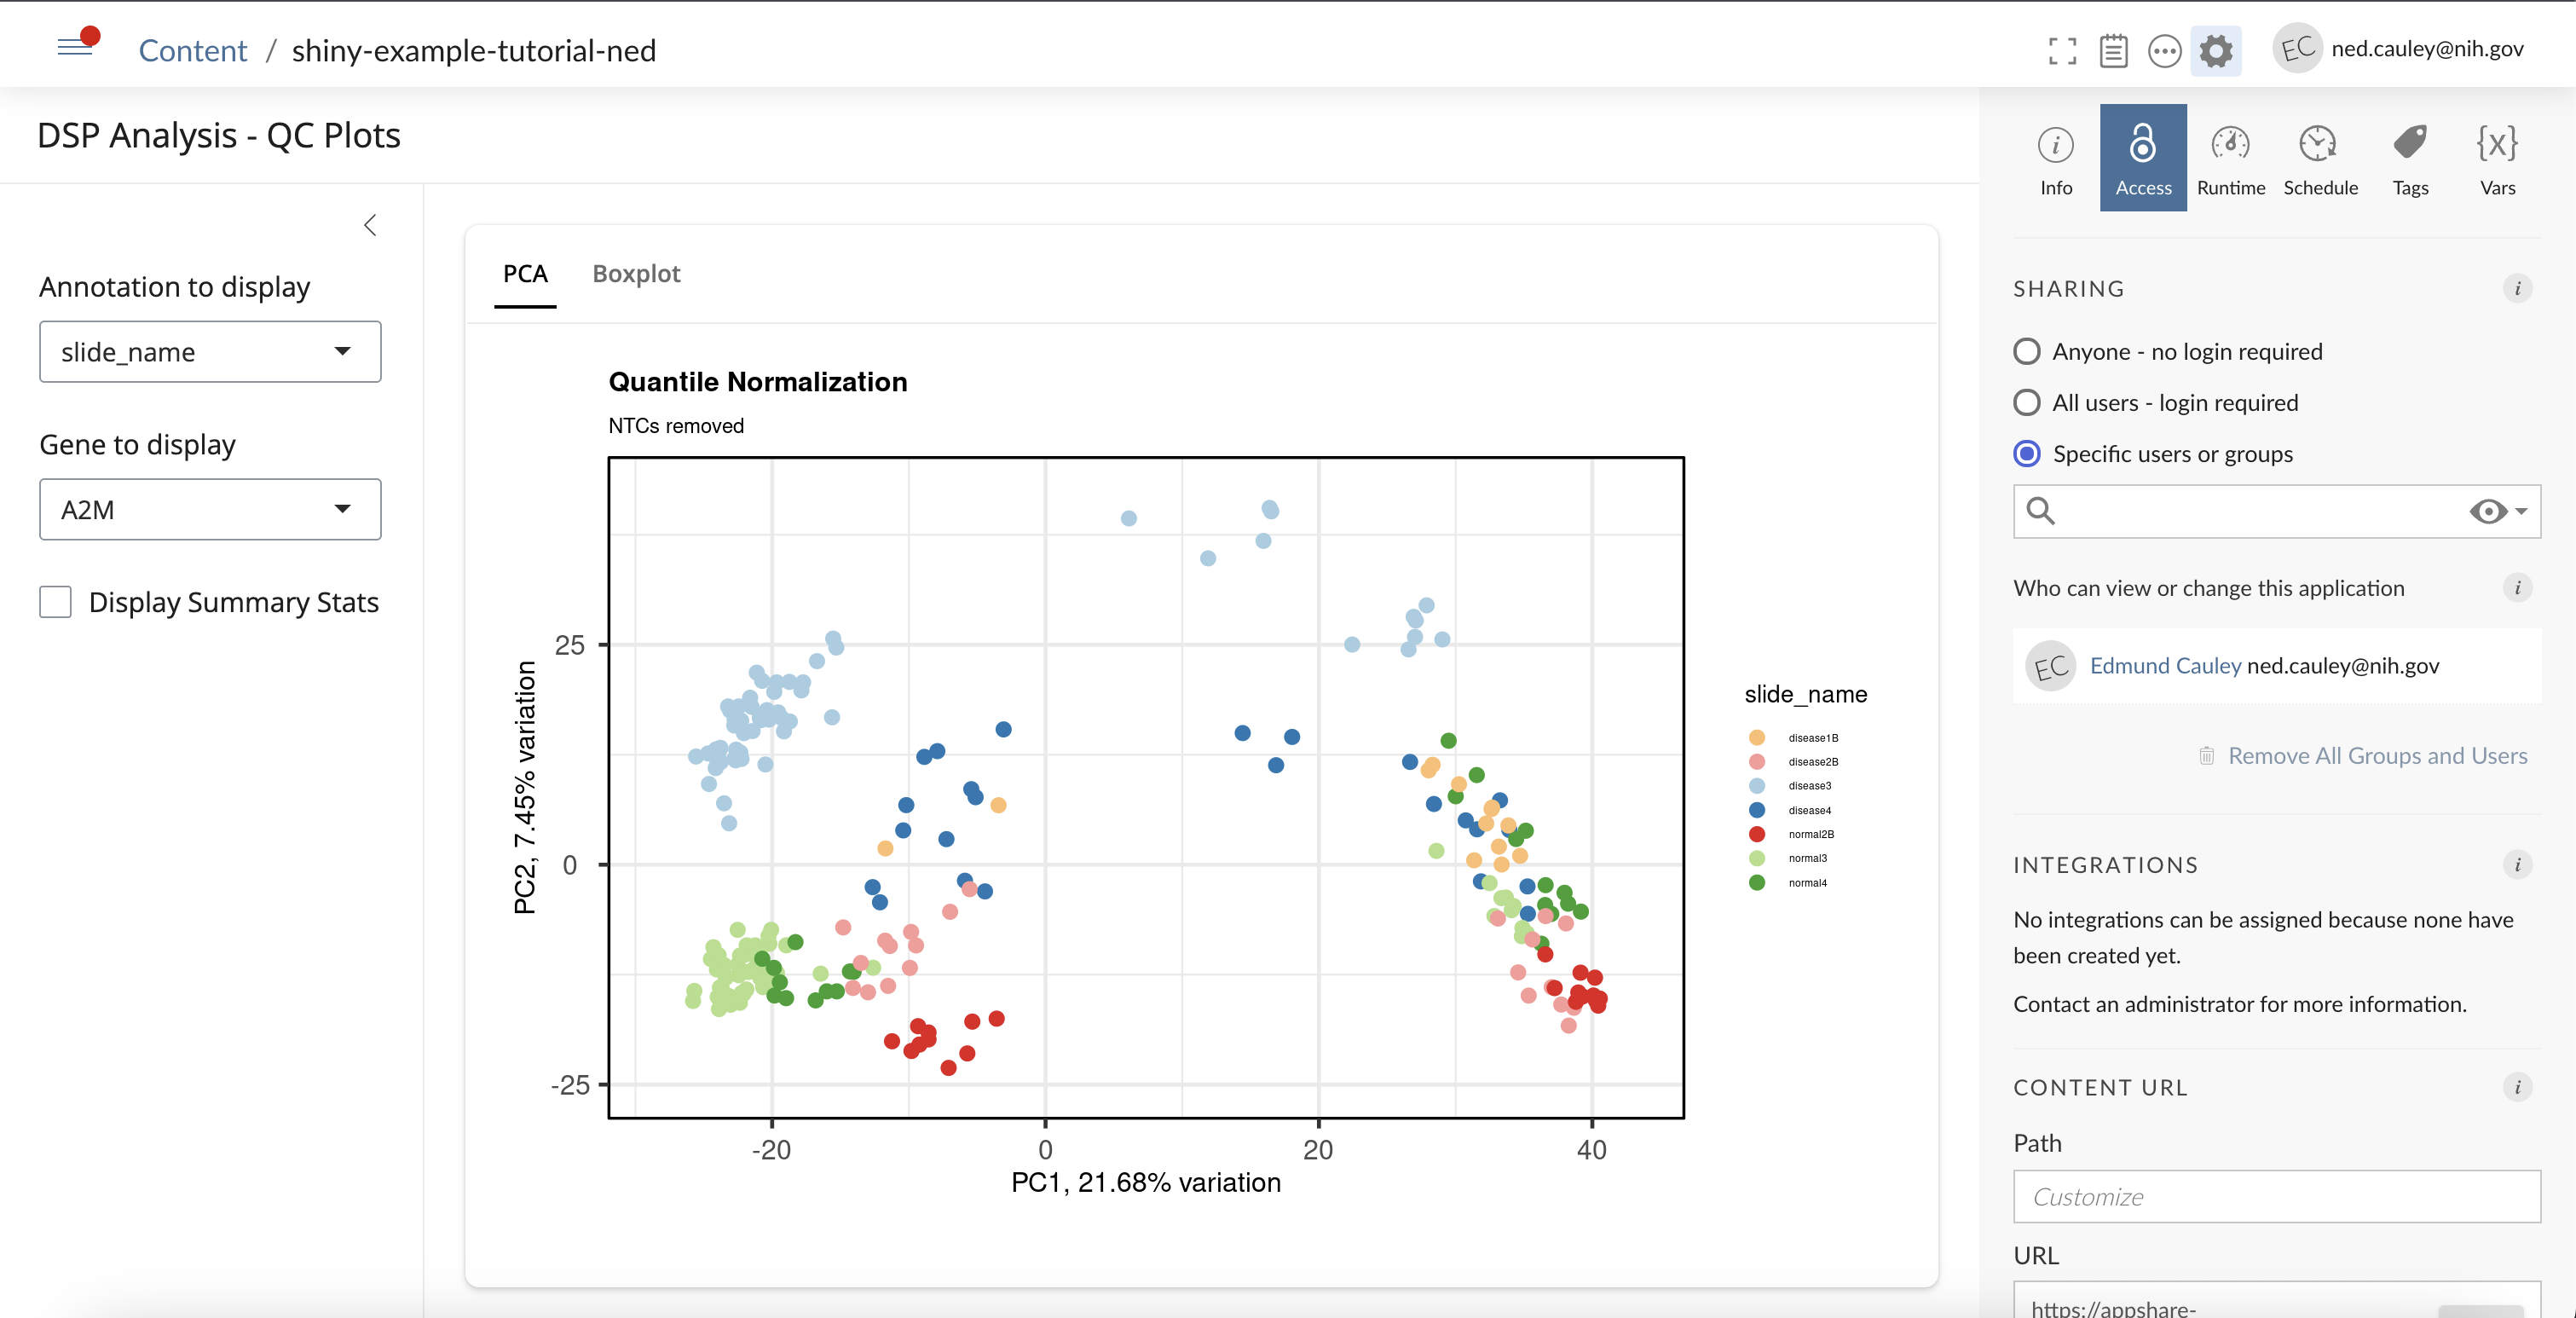Open the Vars settings pane
Image resolution: width=2576 pixels, height=1318 pixels.
click(2497, 158)
